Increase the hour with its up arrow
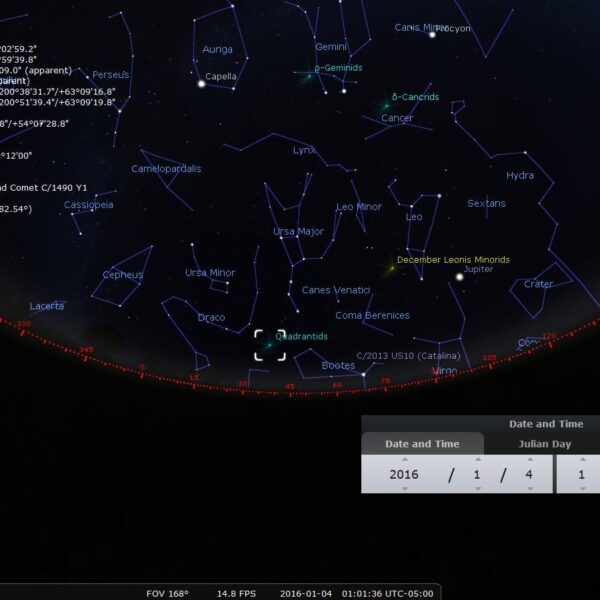 582,459
